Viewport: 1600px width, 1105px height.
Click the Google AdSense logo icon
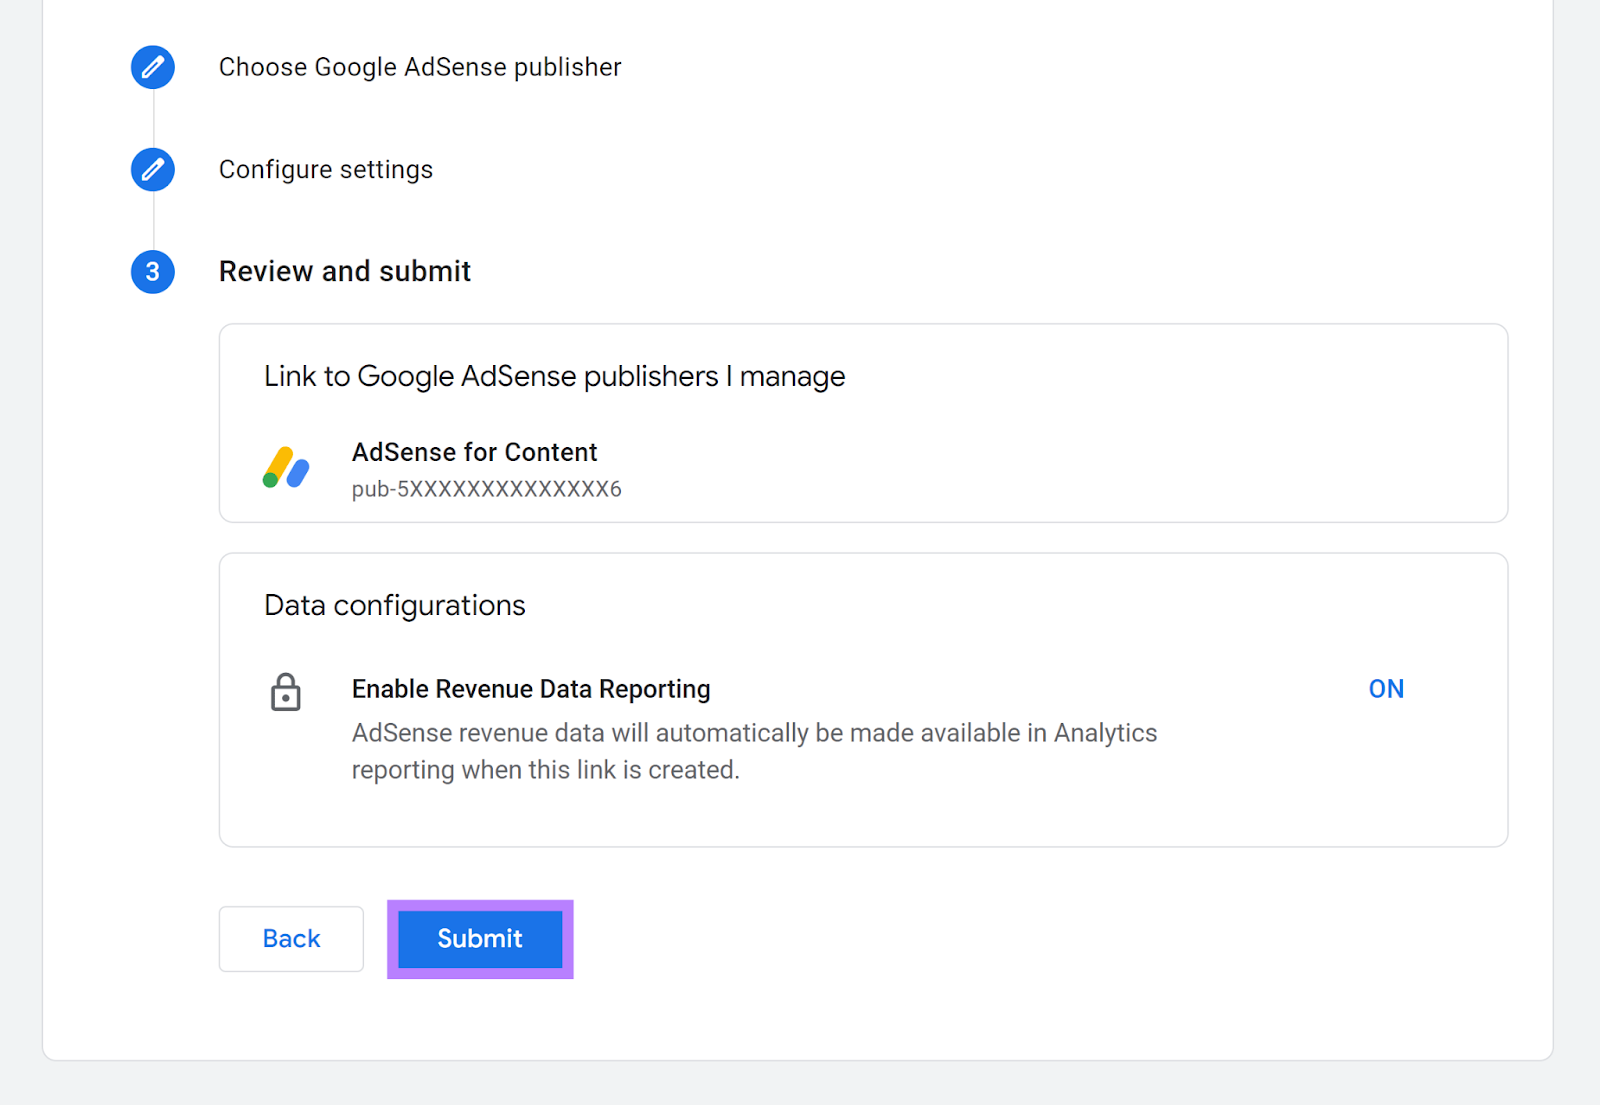pyautogui.click(x=286, y=468)
